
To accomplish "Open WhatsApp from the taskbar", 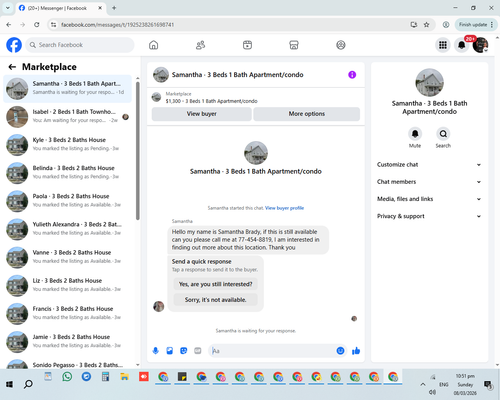I will coord(67,377).
